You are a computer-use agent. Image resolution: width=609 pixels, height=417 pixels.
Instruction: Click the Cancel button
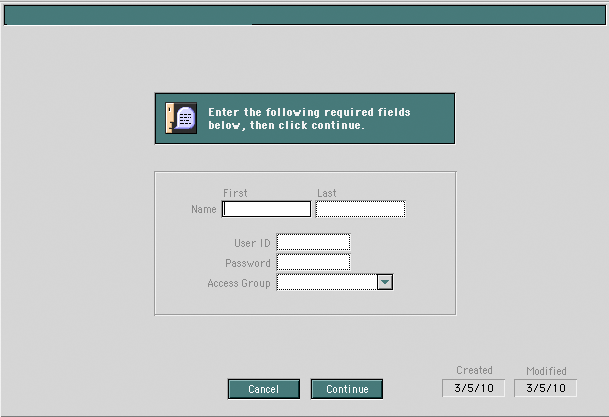tap(264, 389)
